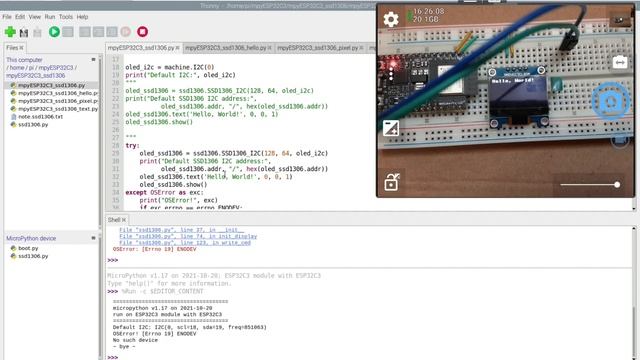The image size is (640, 360).
Task: Open camera settings via the gear icon
Action: [x=391, y=19]
